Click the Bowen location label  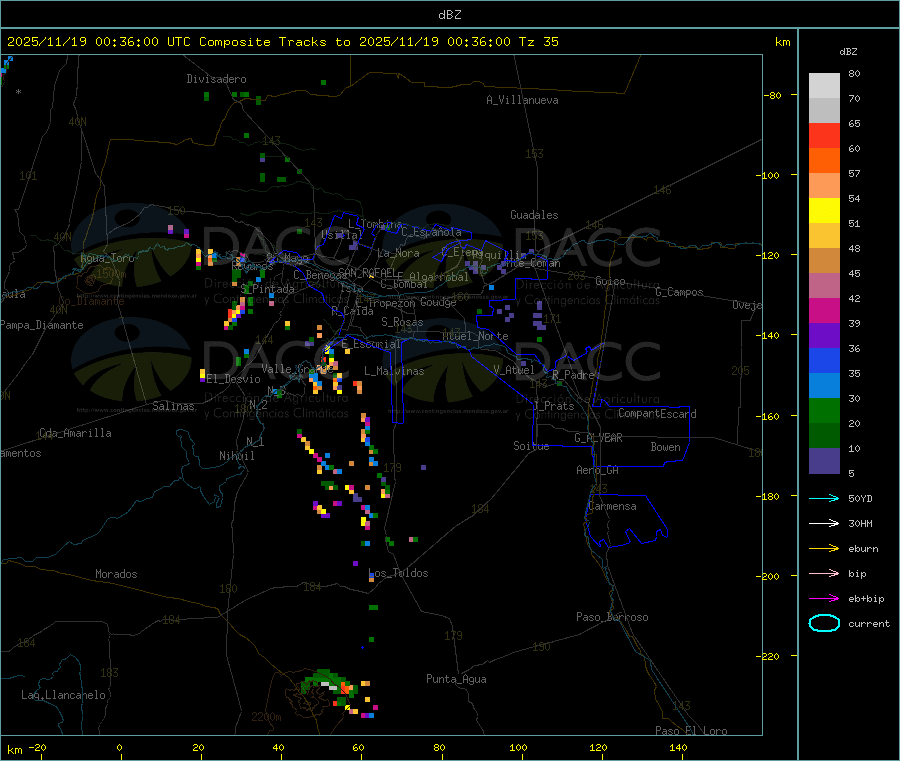pyautogui.click(x=666, y=447)
